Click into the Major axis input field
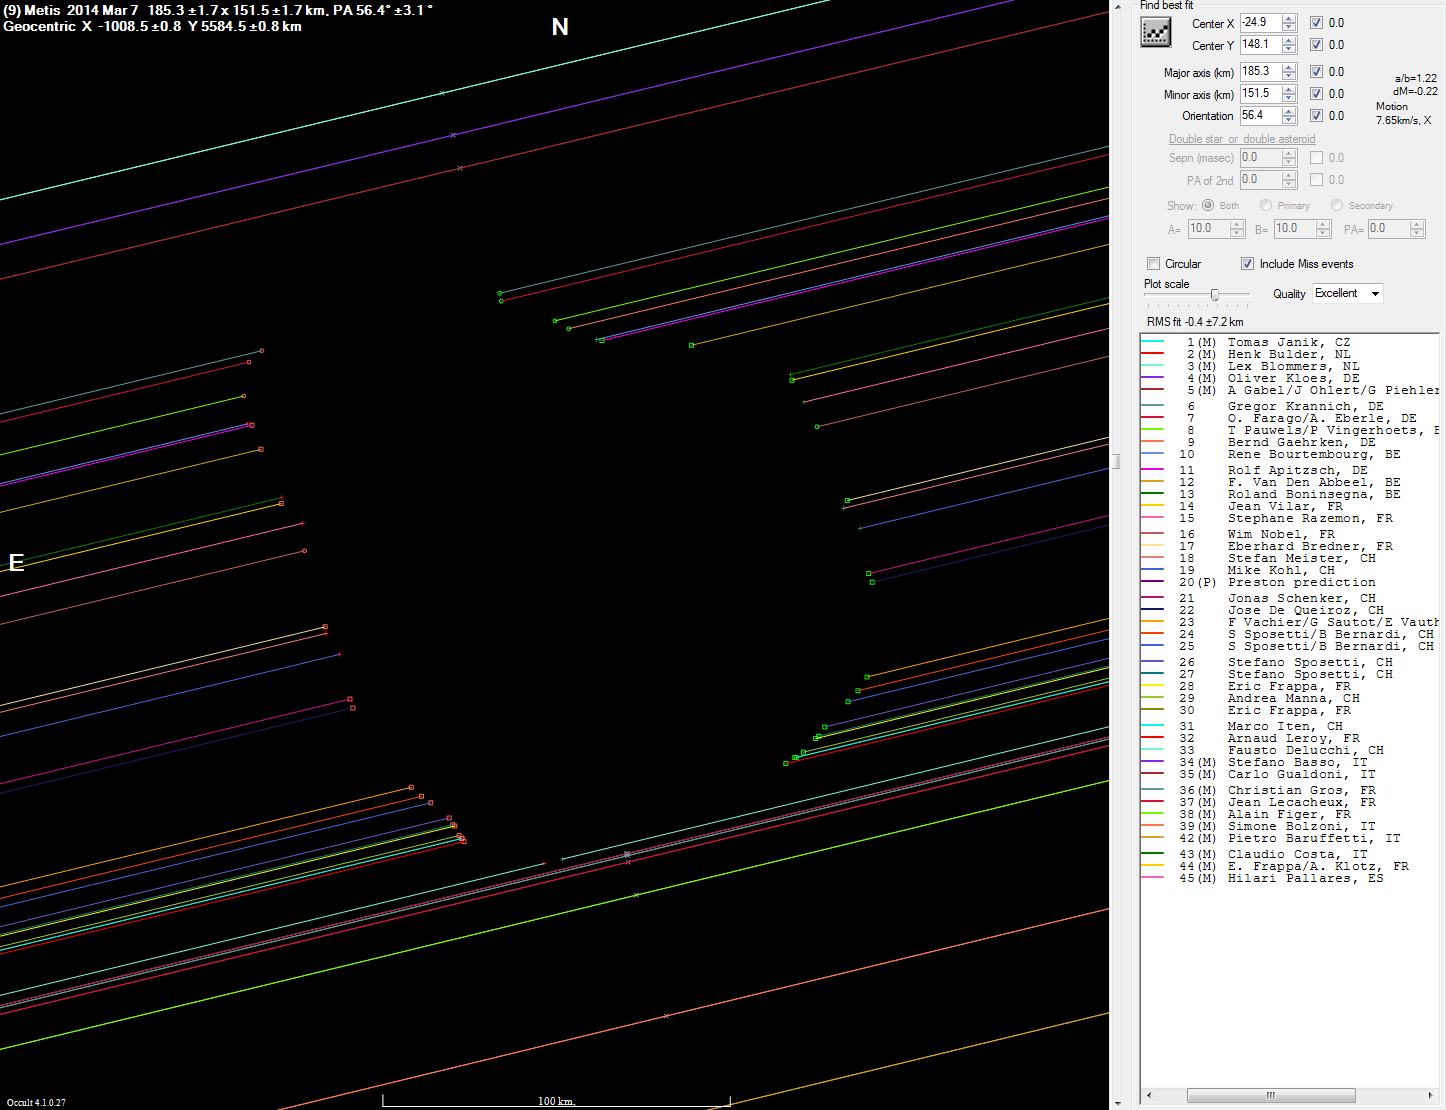This screenshot has width=1446, height=1110. click(1259, 72)
